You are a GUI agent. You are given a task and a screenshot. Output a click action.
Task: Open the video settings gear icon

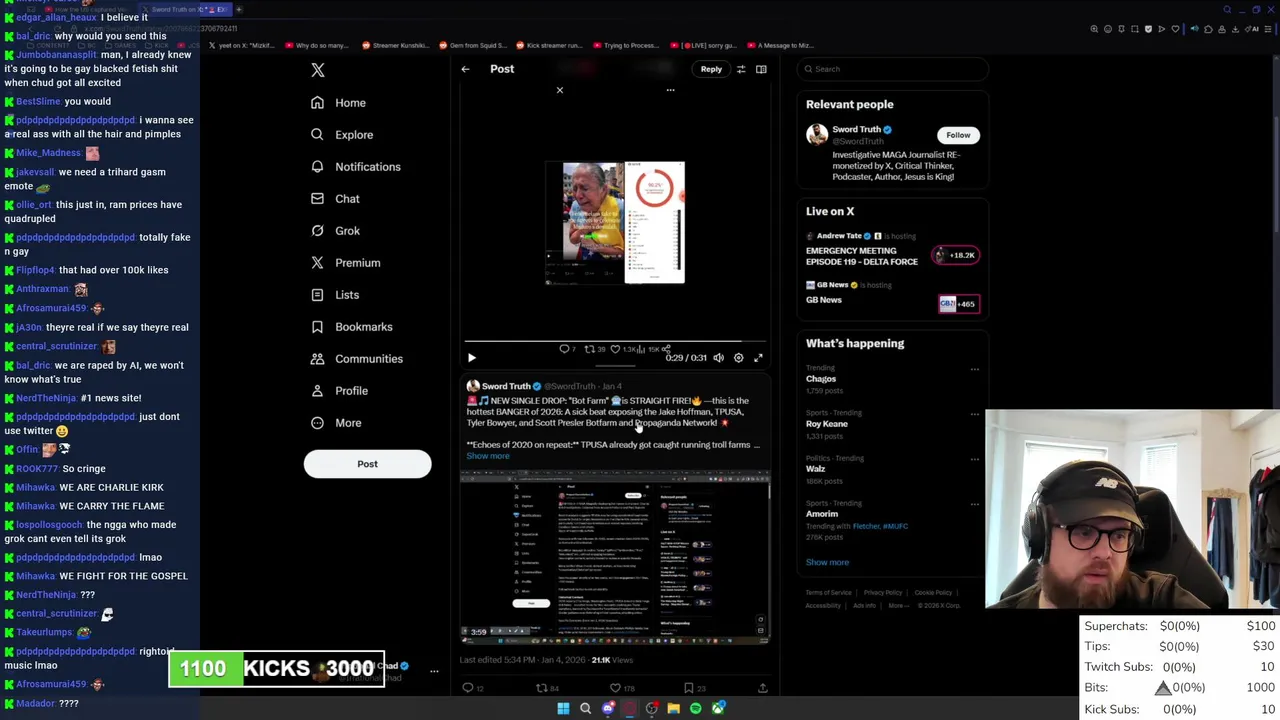click(x=739, y=358)
